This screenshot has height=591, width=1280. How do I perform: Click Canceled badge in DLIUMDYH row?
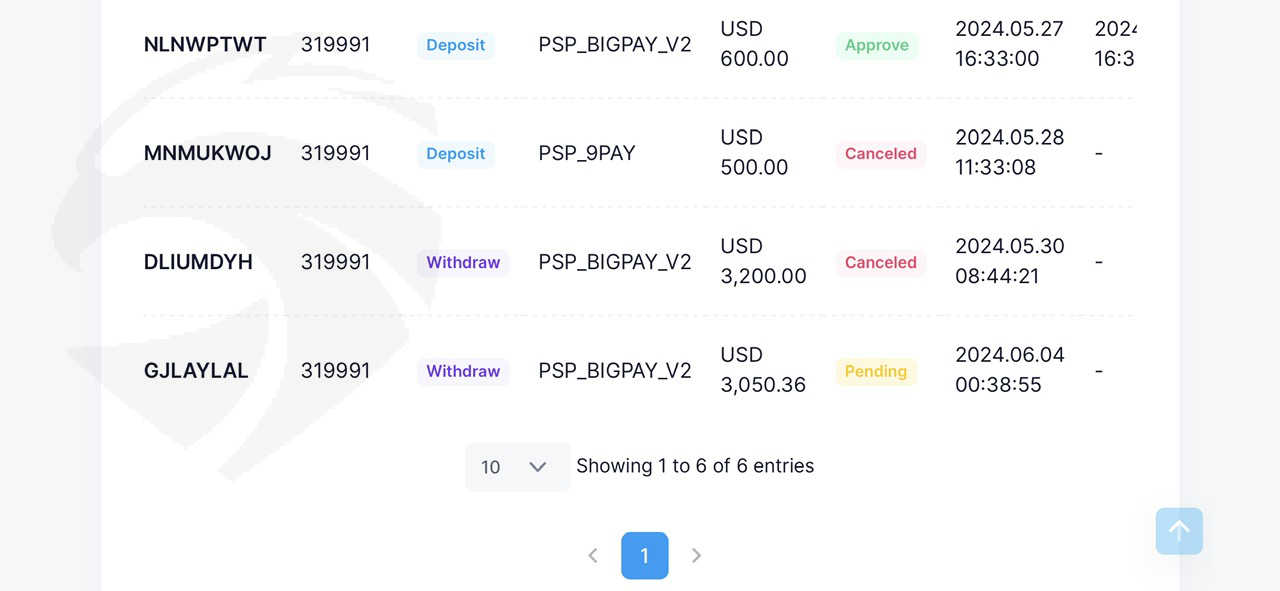coord(881,262)
